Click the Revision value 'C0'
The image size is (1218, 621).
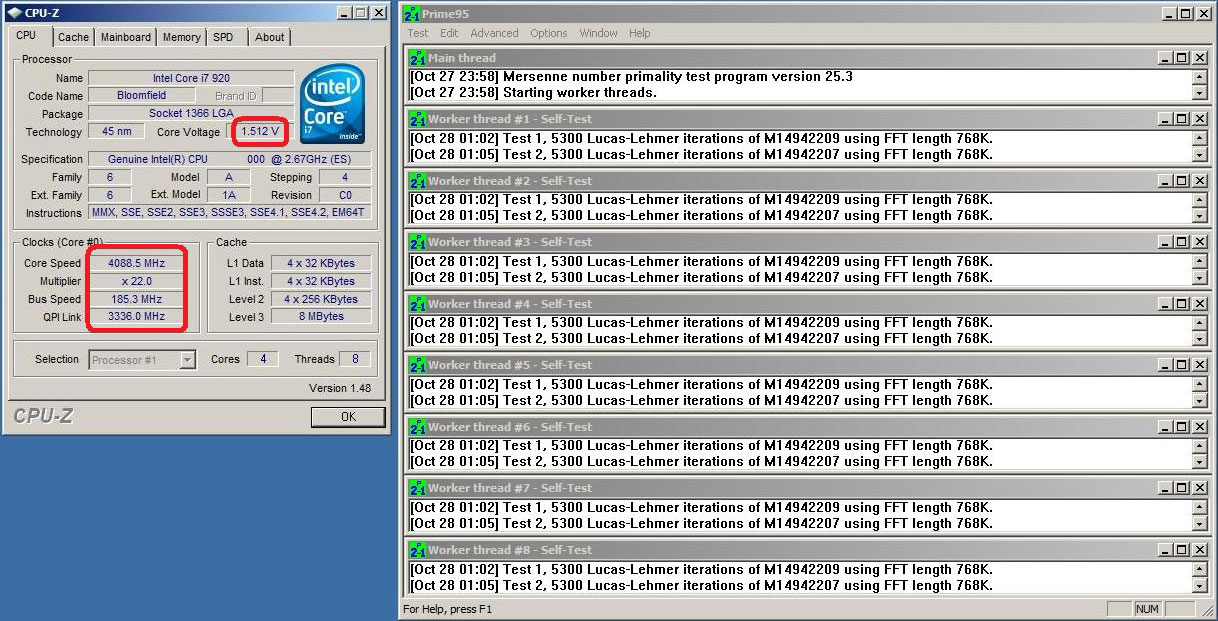tap(345, 195)
